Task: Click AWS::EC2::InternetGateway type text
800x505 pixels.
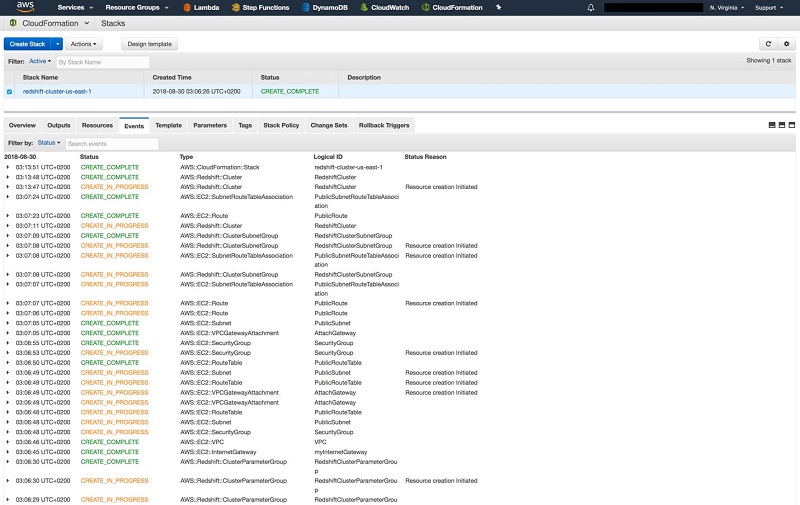Action: click(x=218, y=452)
